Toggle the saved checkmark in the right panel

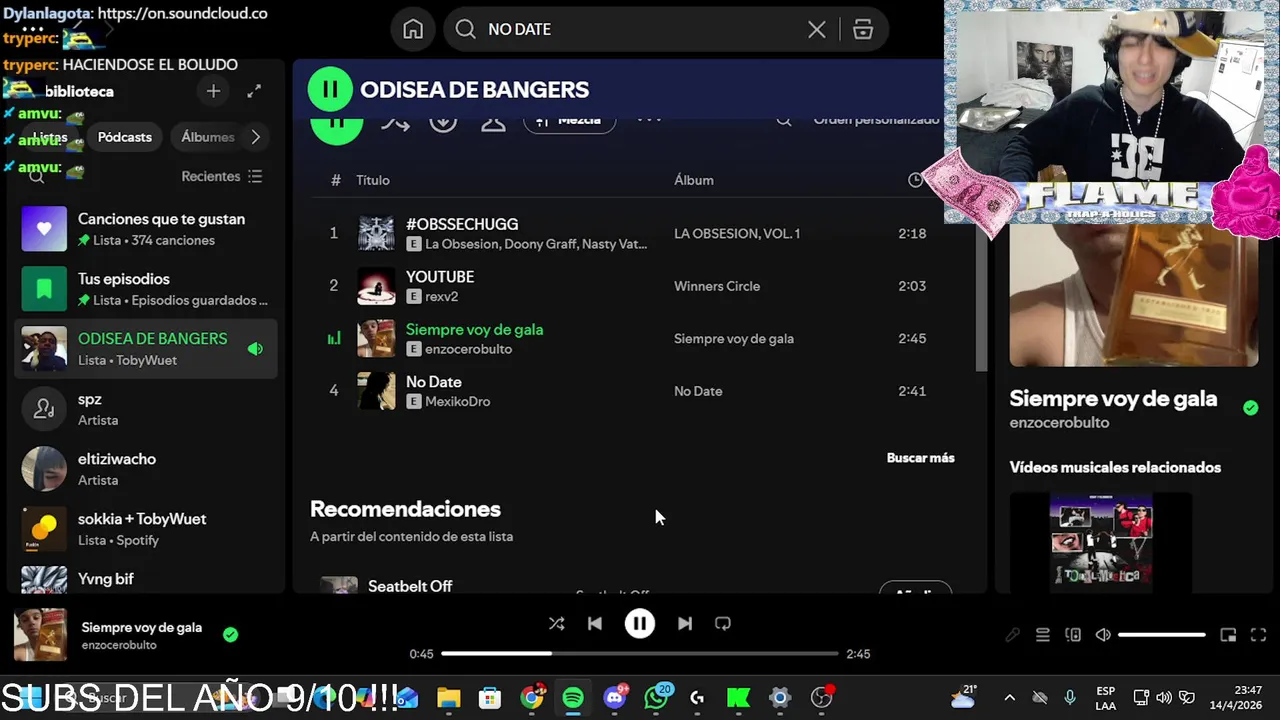point(1250,408)
